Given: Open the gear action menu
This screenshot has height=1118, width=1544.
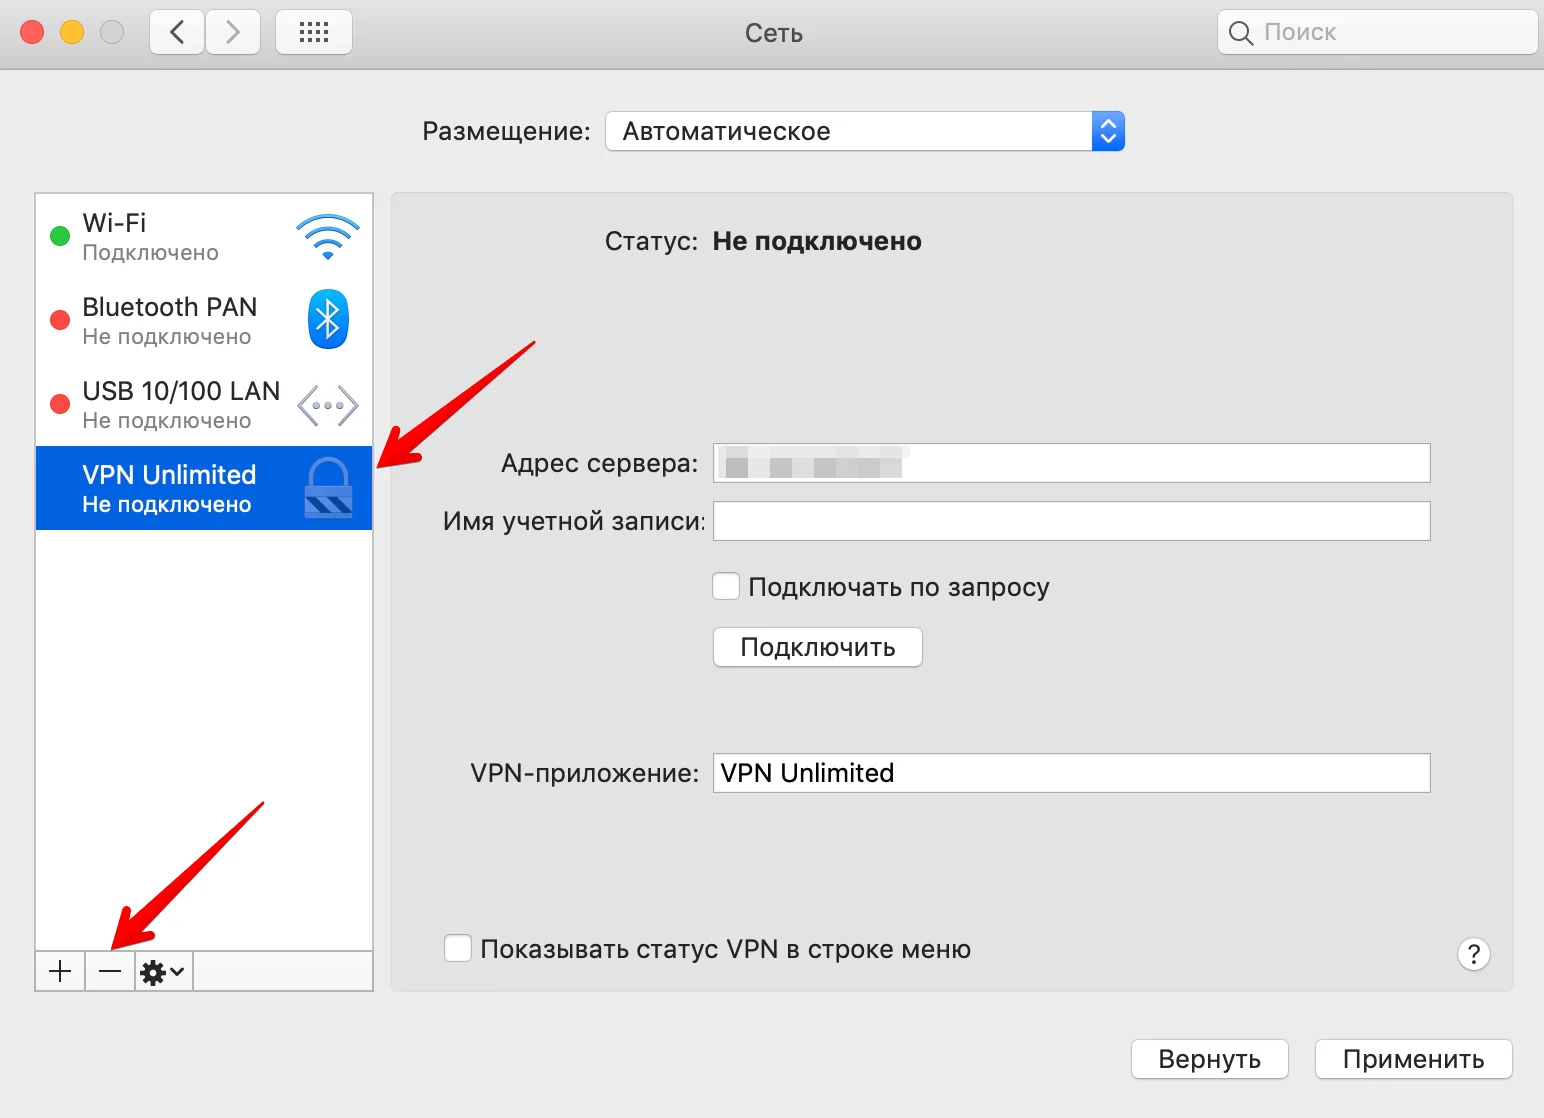Looking at the screenshot, I should click(163, 971).
